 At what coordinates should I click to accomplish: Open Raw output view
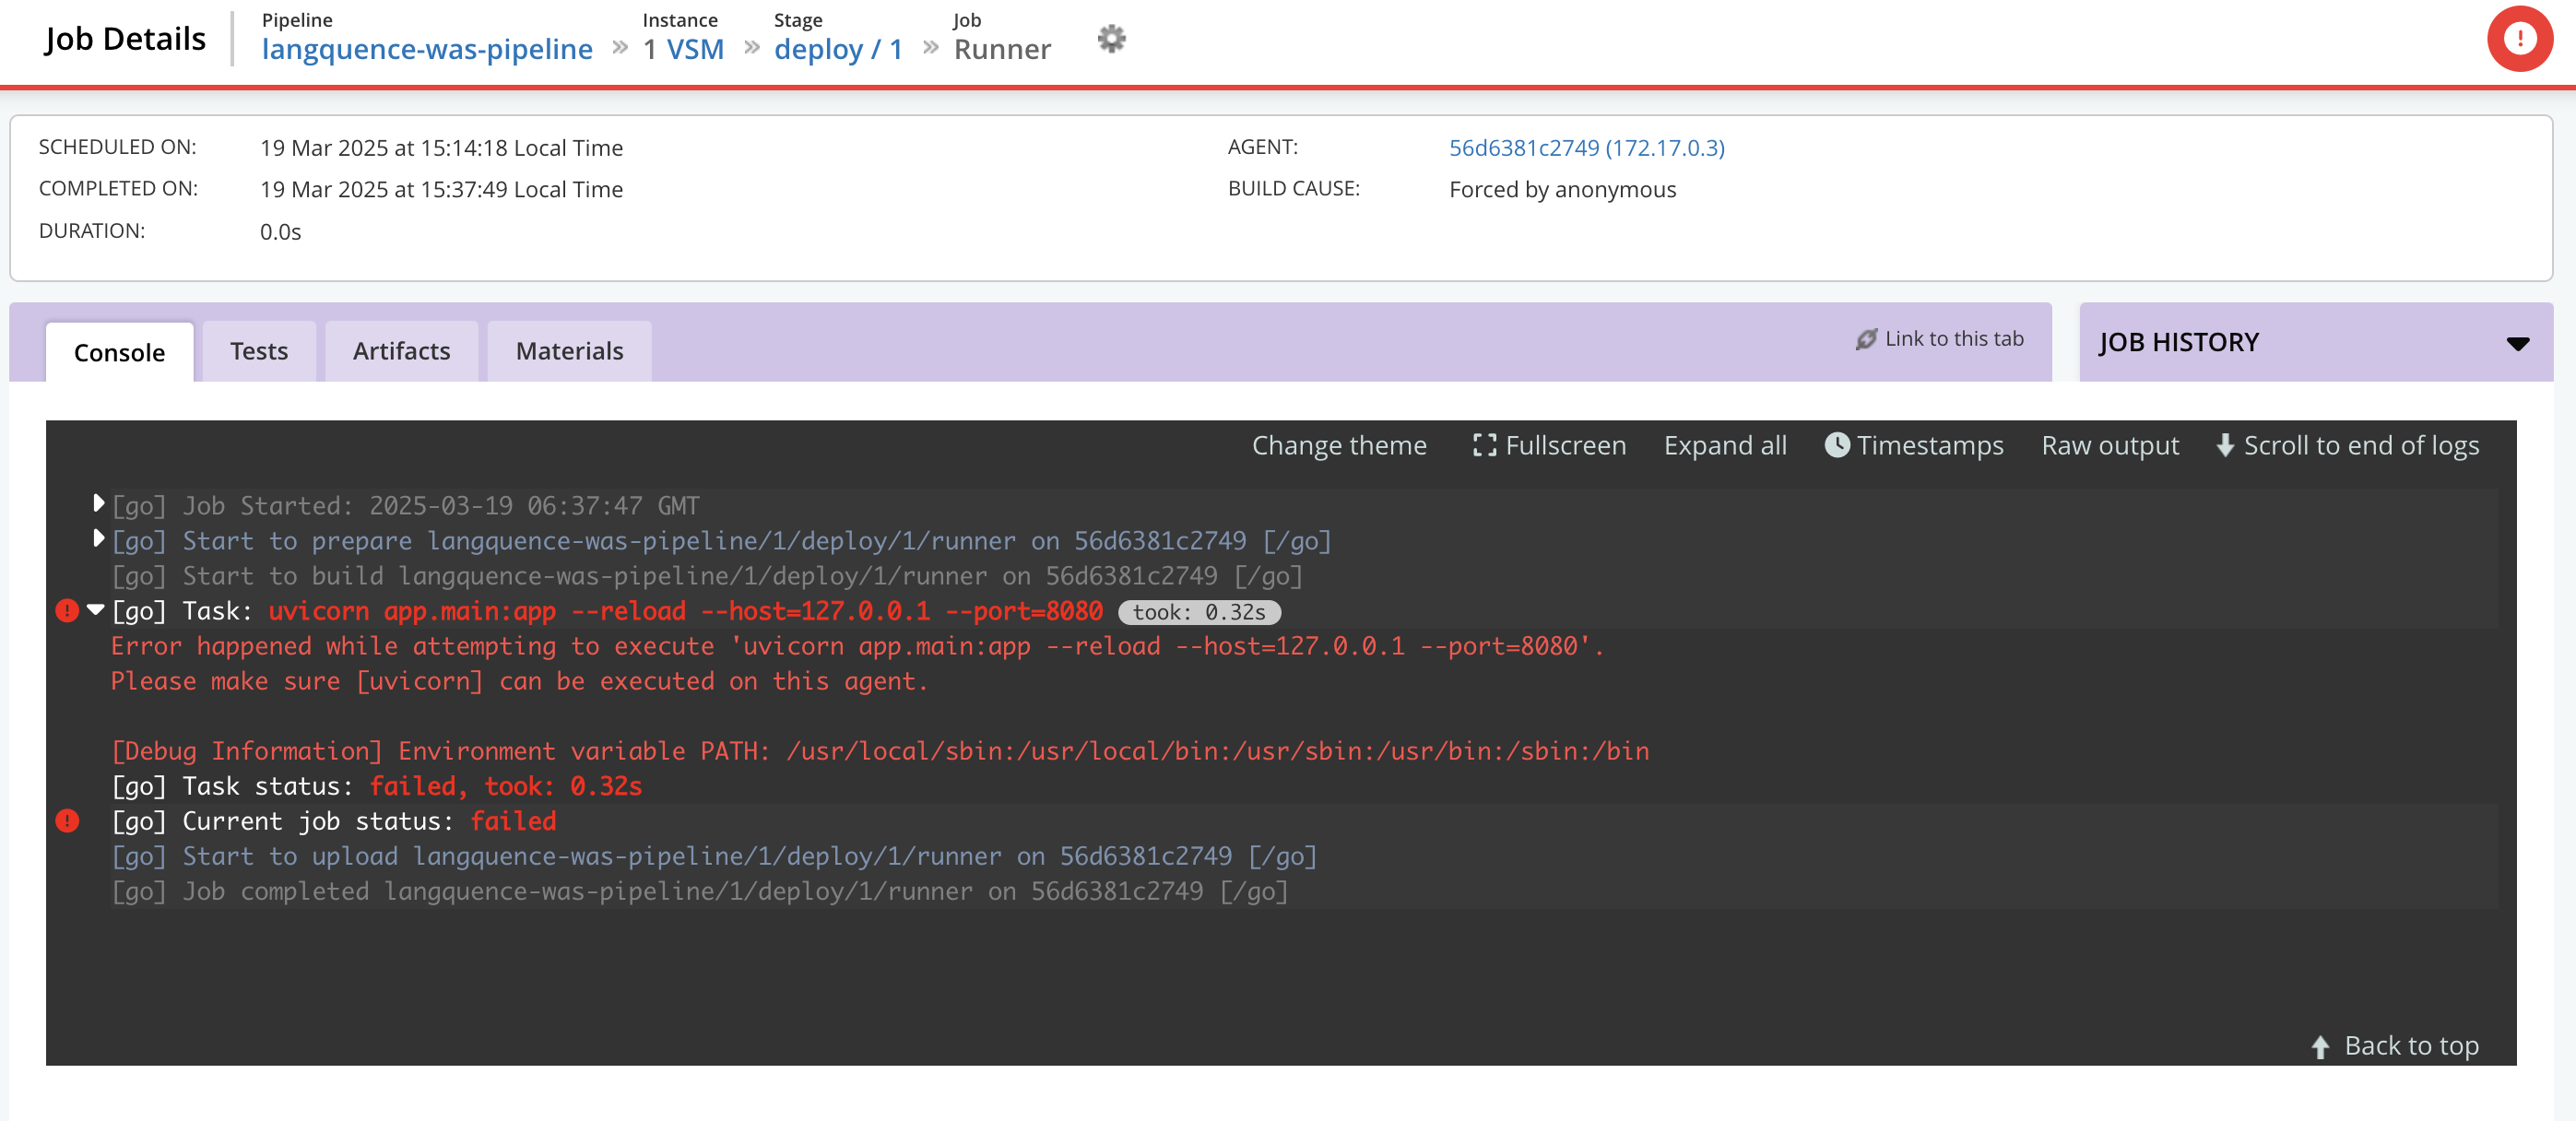(2110, 445)
